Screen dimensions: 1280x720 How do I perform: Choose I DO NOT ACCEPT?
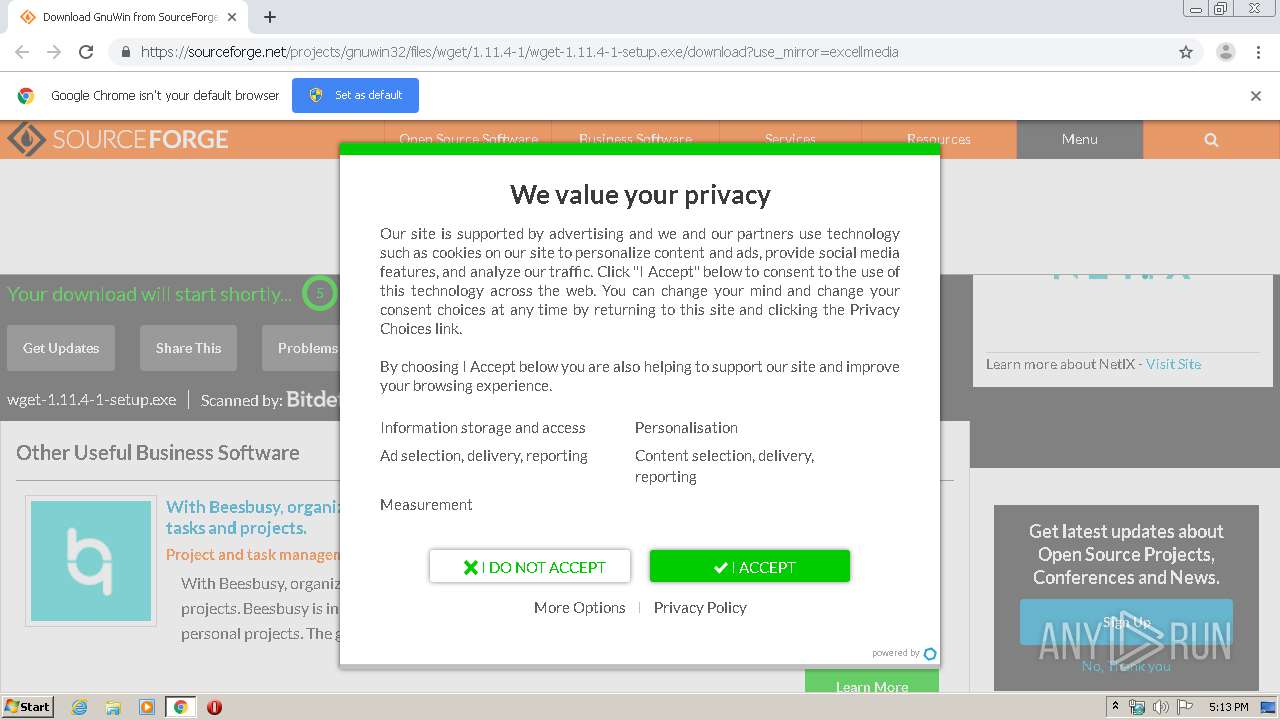(x=530, y=567)
